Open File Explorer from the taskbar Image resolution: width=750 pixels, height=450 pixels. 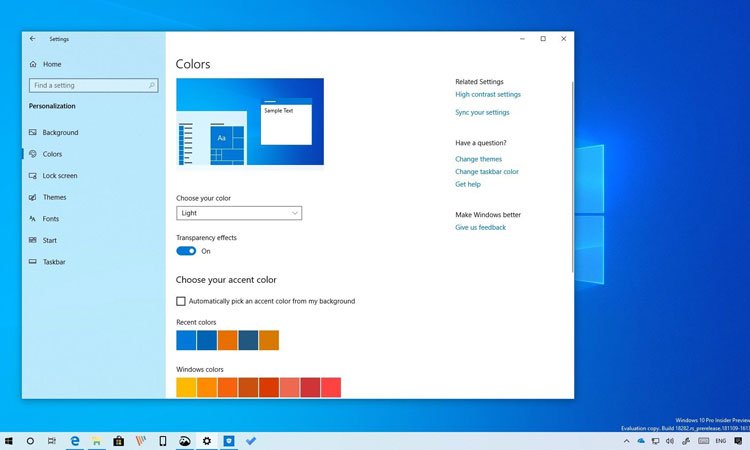tap(97, 440)
